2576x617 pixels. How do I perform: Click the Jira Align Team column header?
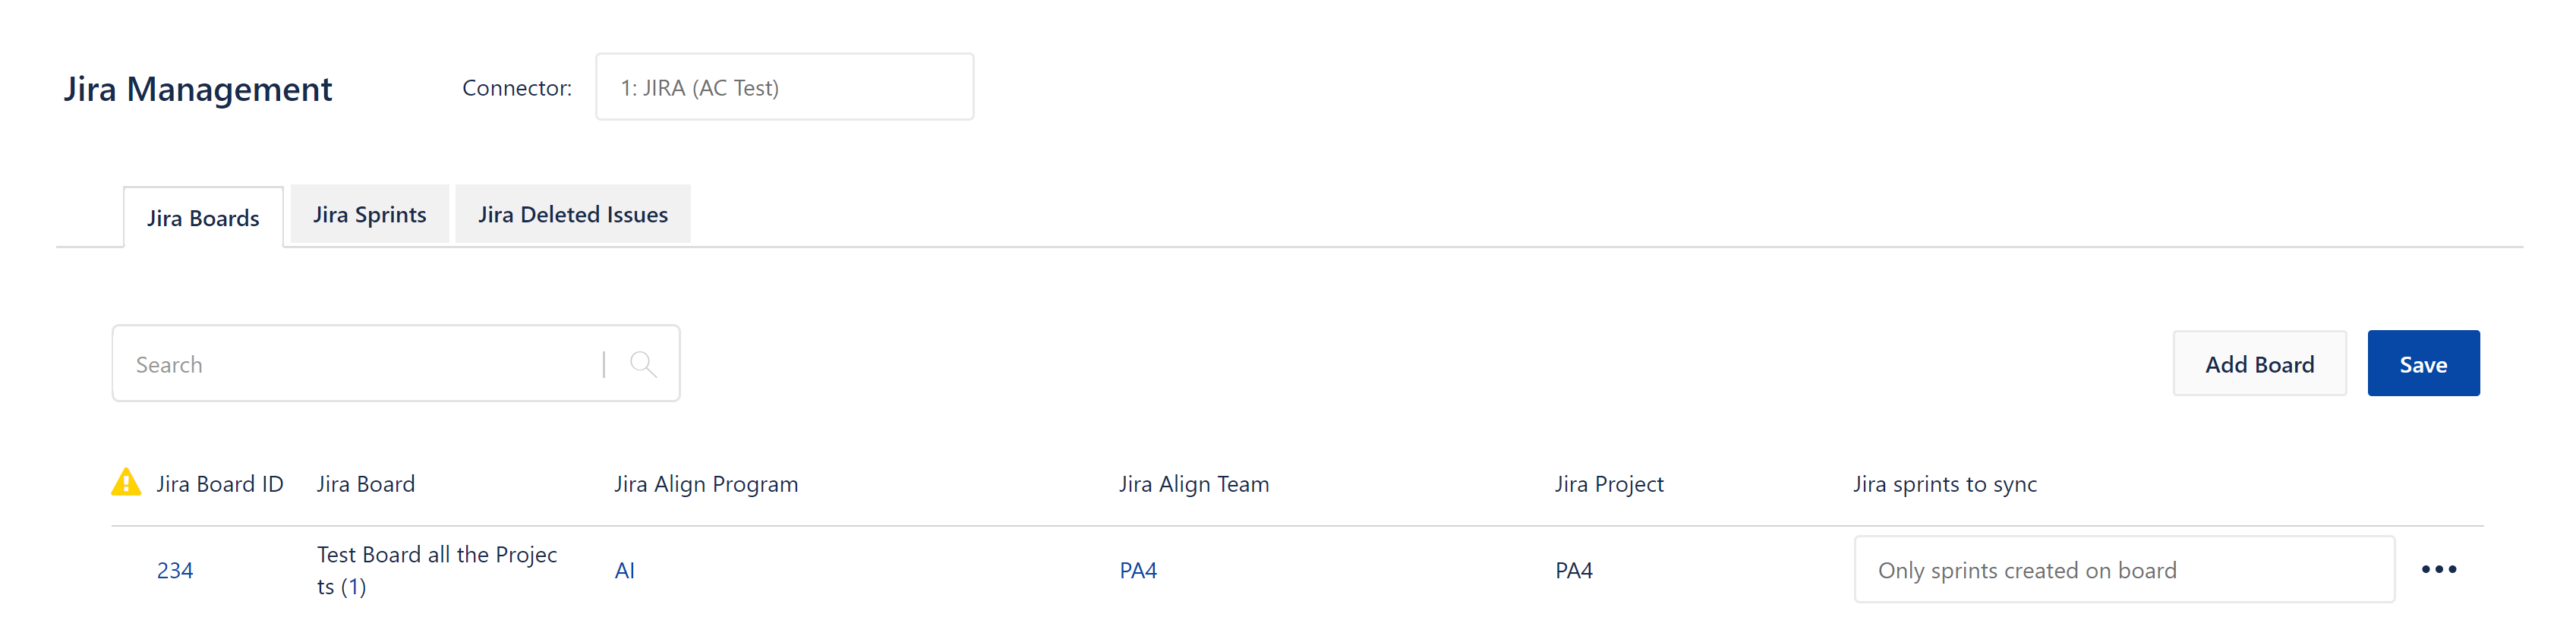(x=1193, y=483)
